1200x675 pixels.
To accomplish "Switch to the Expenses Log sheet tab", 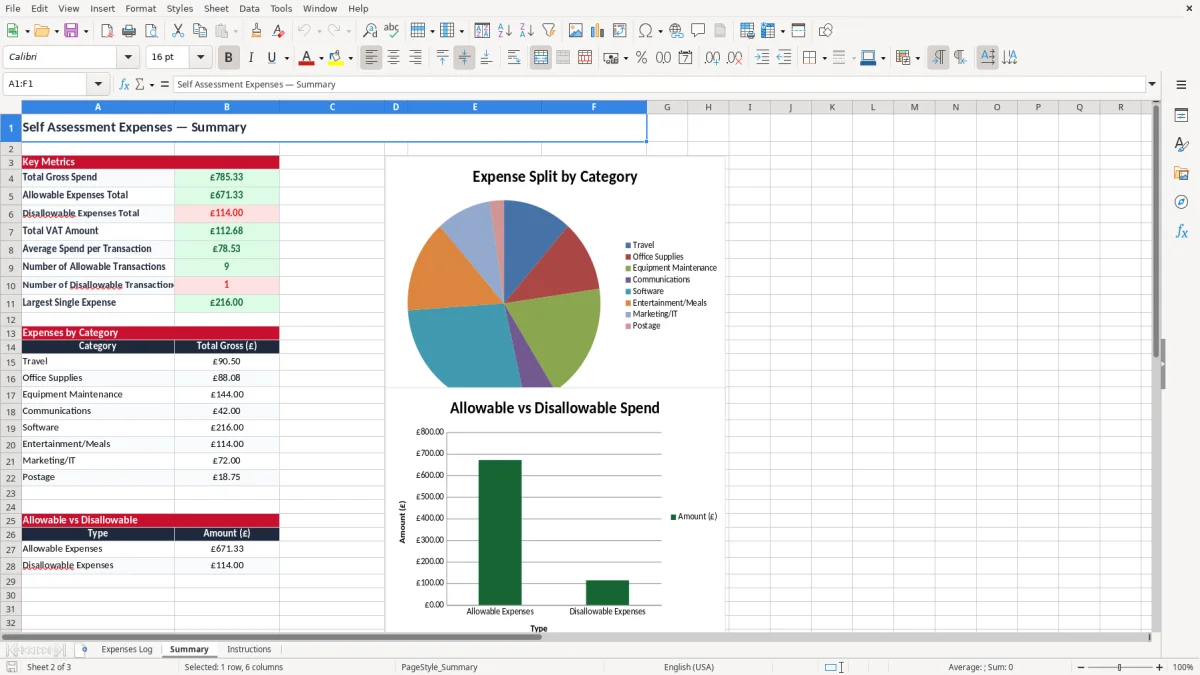I will coord(127,649).
